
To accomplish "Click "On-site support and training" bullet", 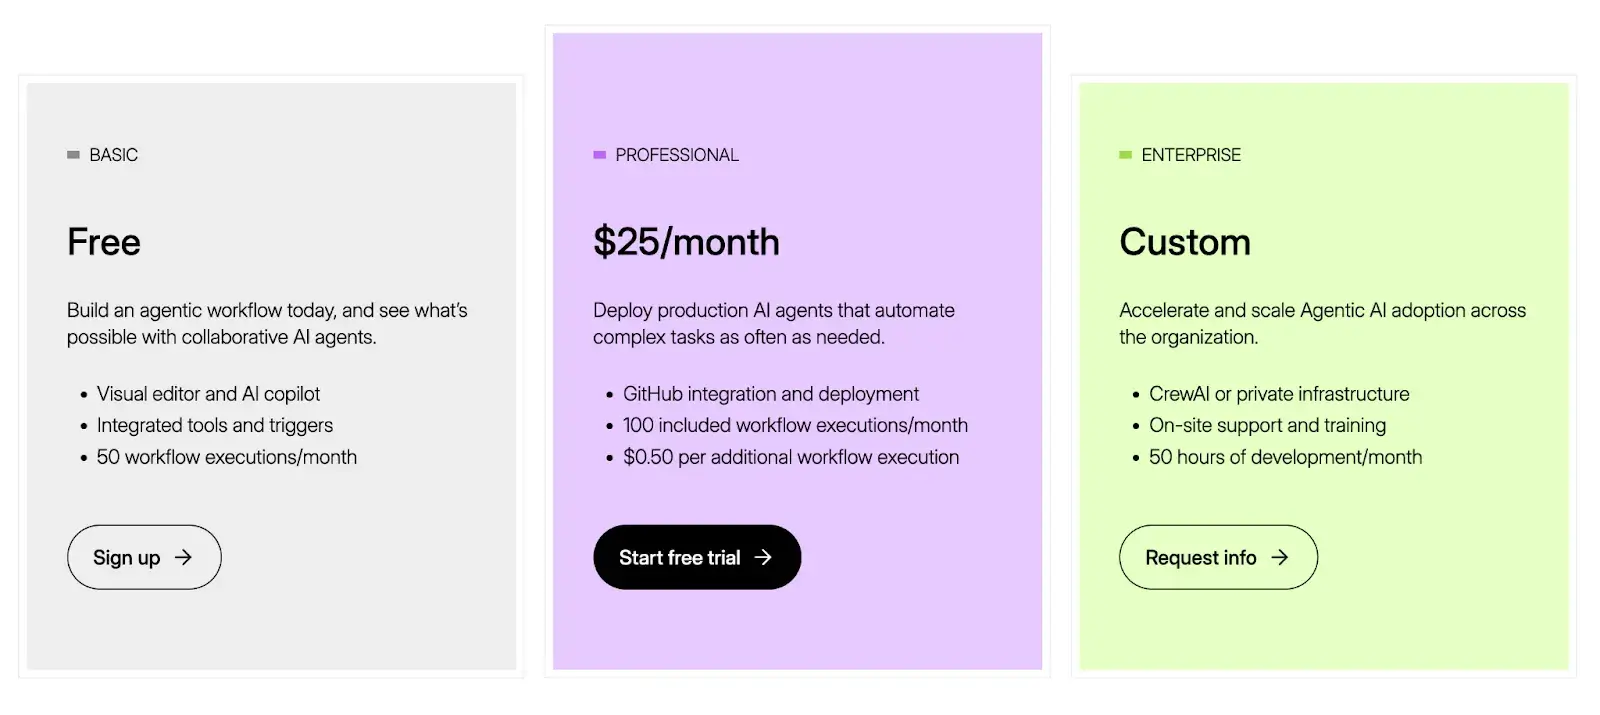I will [1267, 425].
